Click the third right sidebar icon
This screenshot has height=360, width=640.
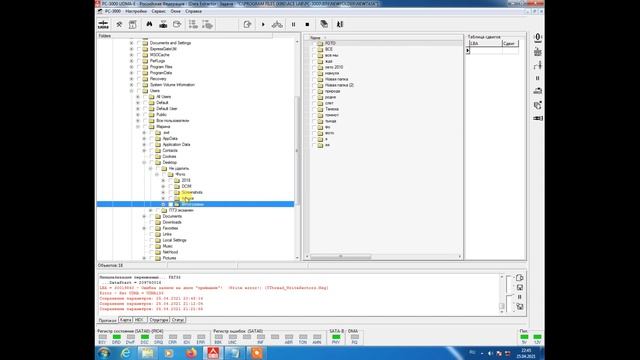(538, 65)
